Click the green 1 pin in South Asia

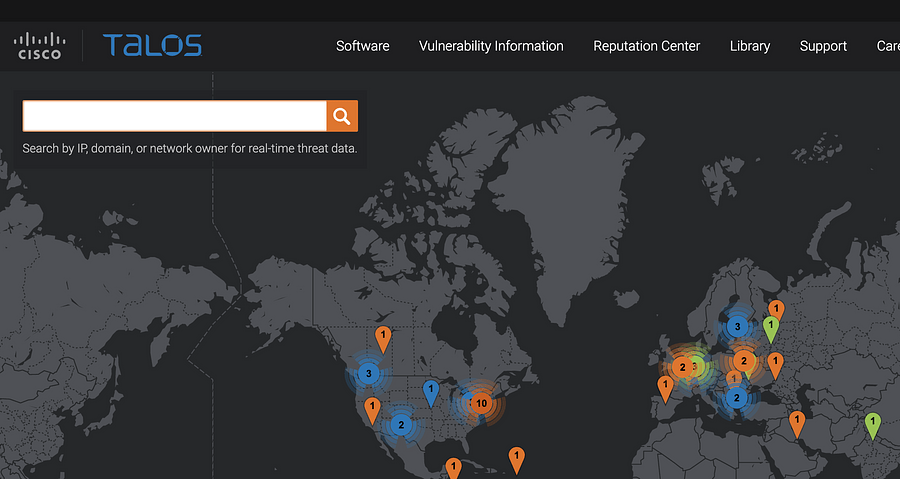(872, 426)
